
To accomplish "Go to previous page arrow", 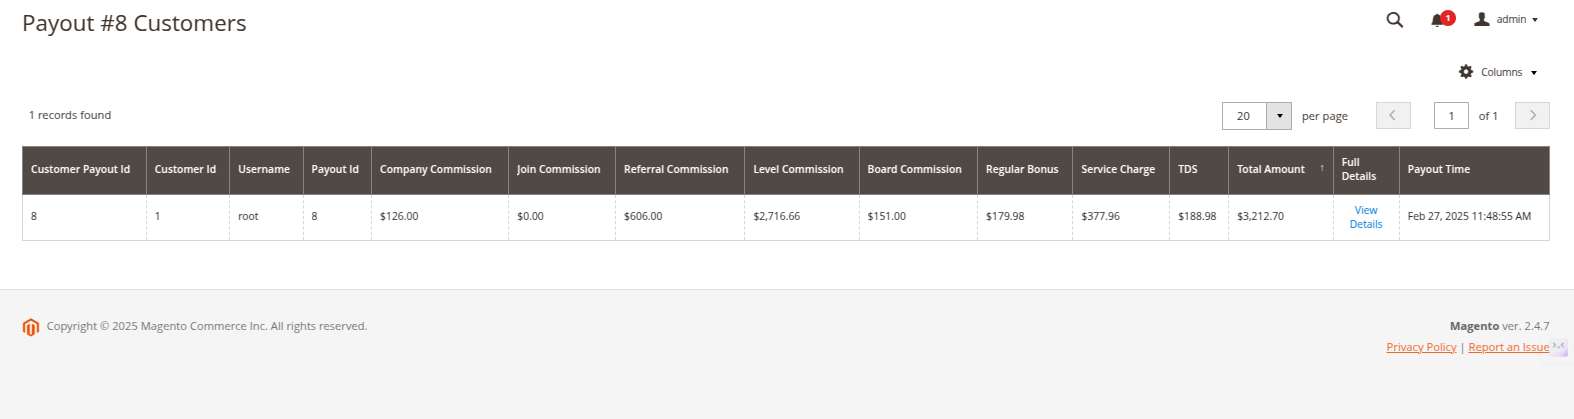I will click(1393, 116).
